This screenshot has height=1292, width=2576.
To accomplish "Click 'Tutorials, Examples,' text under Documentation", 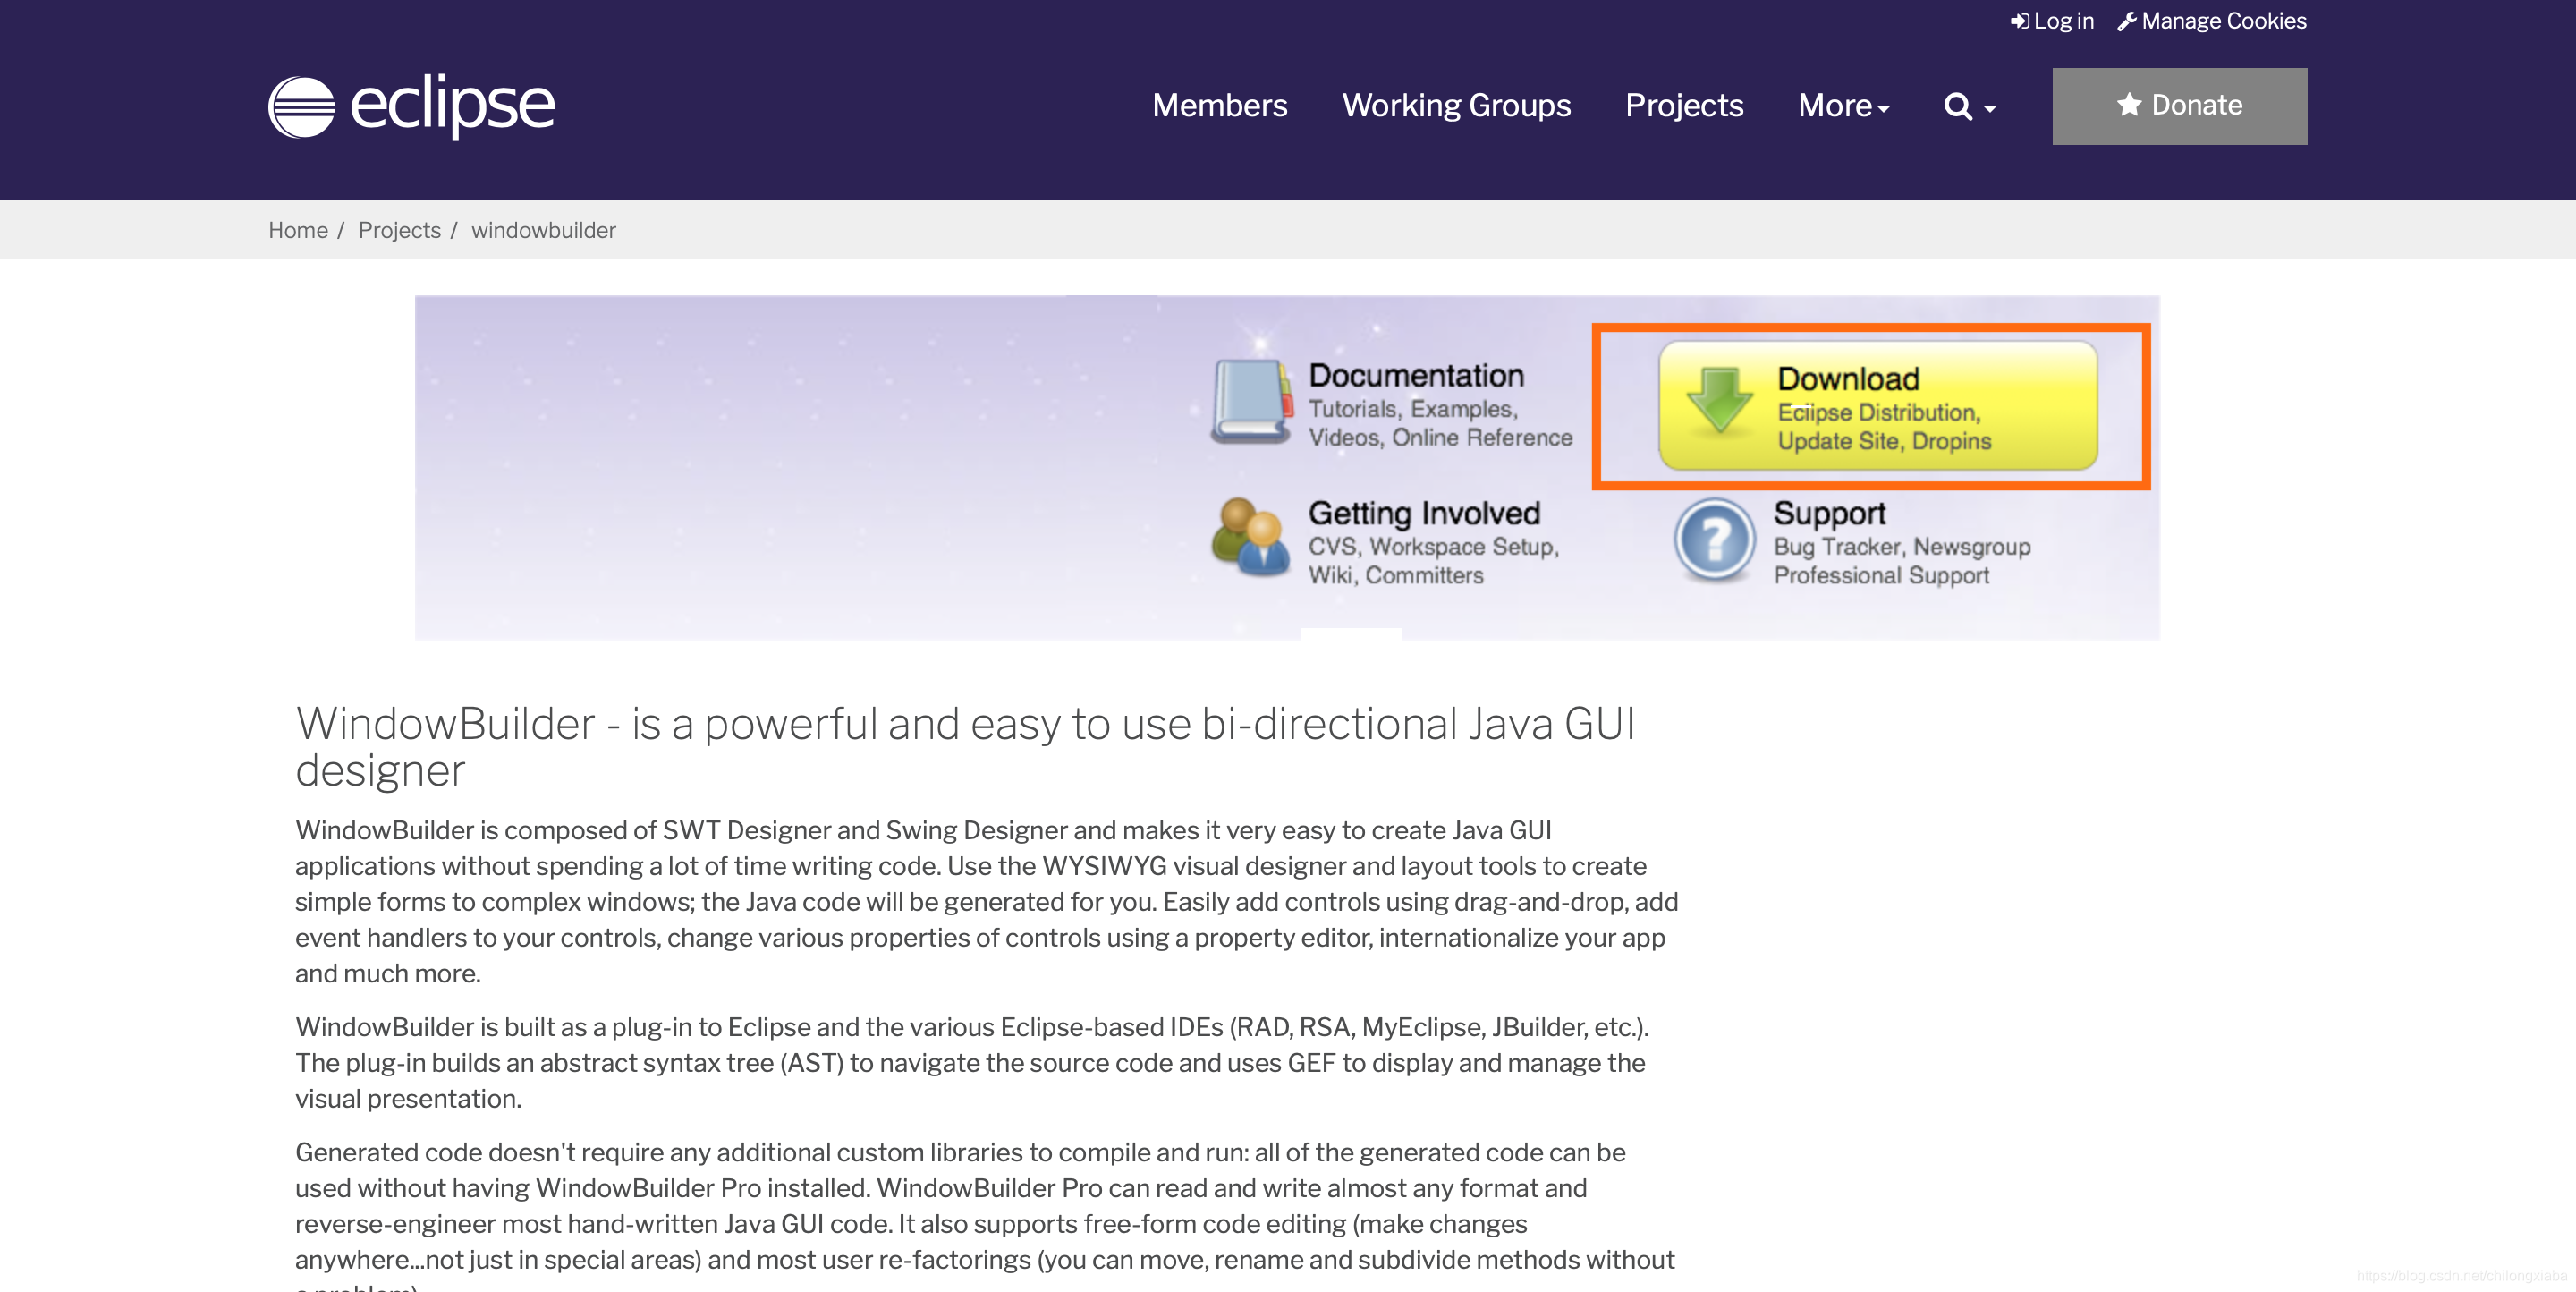I will click(x=1413, y=409).
